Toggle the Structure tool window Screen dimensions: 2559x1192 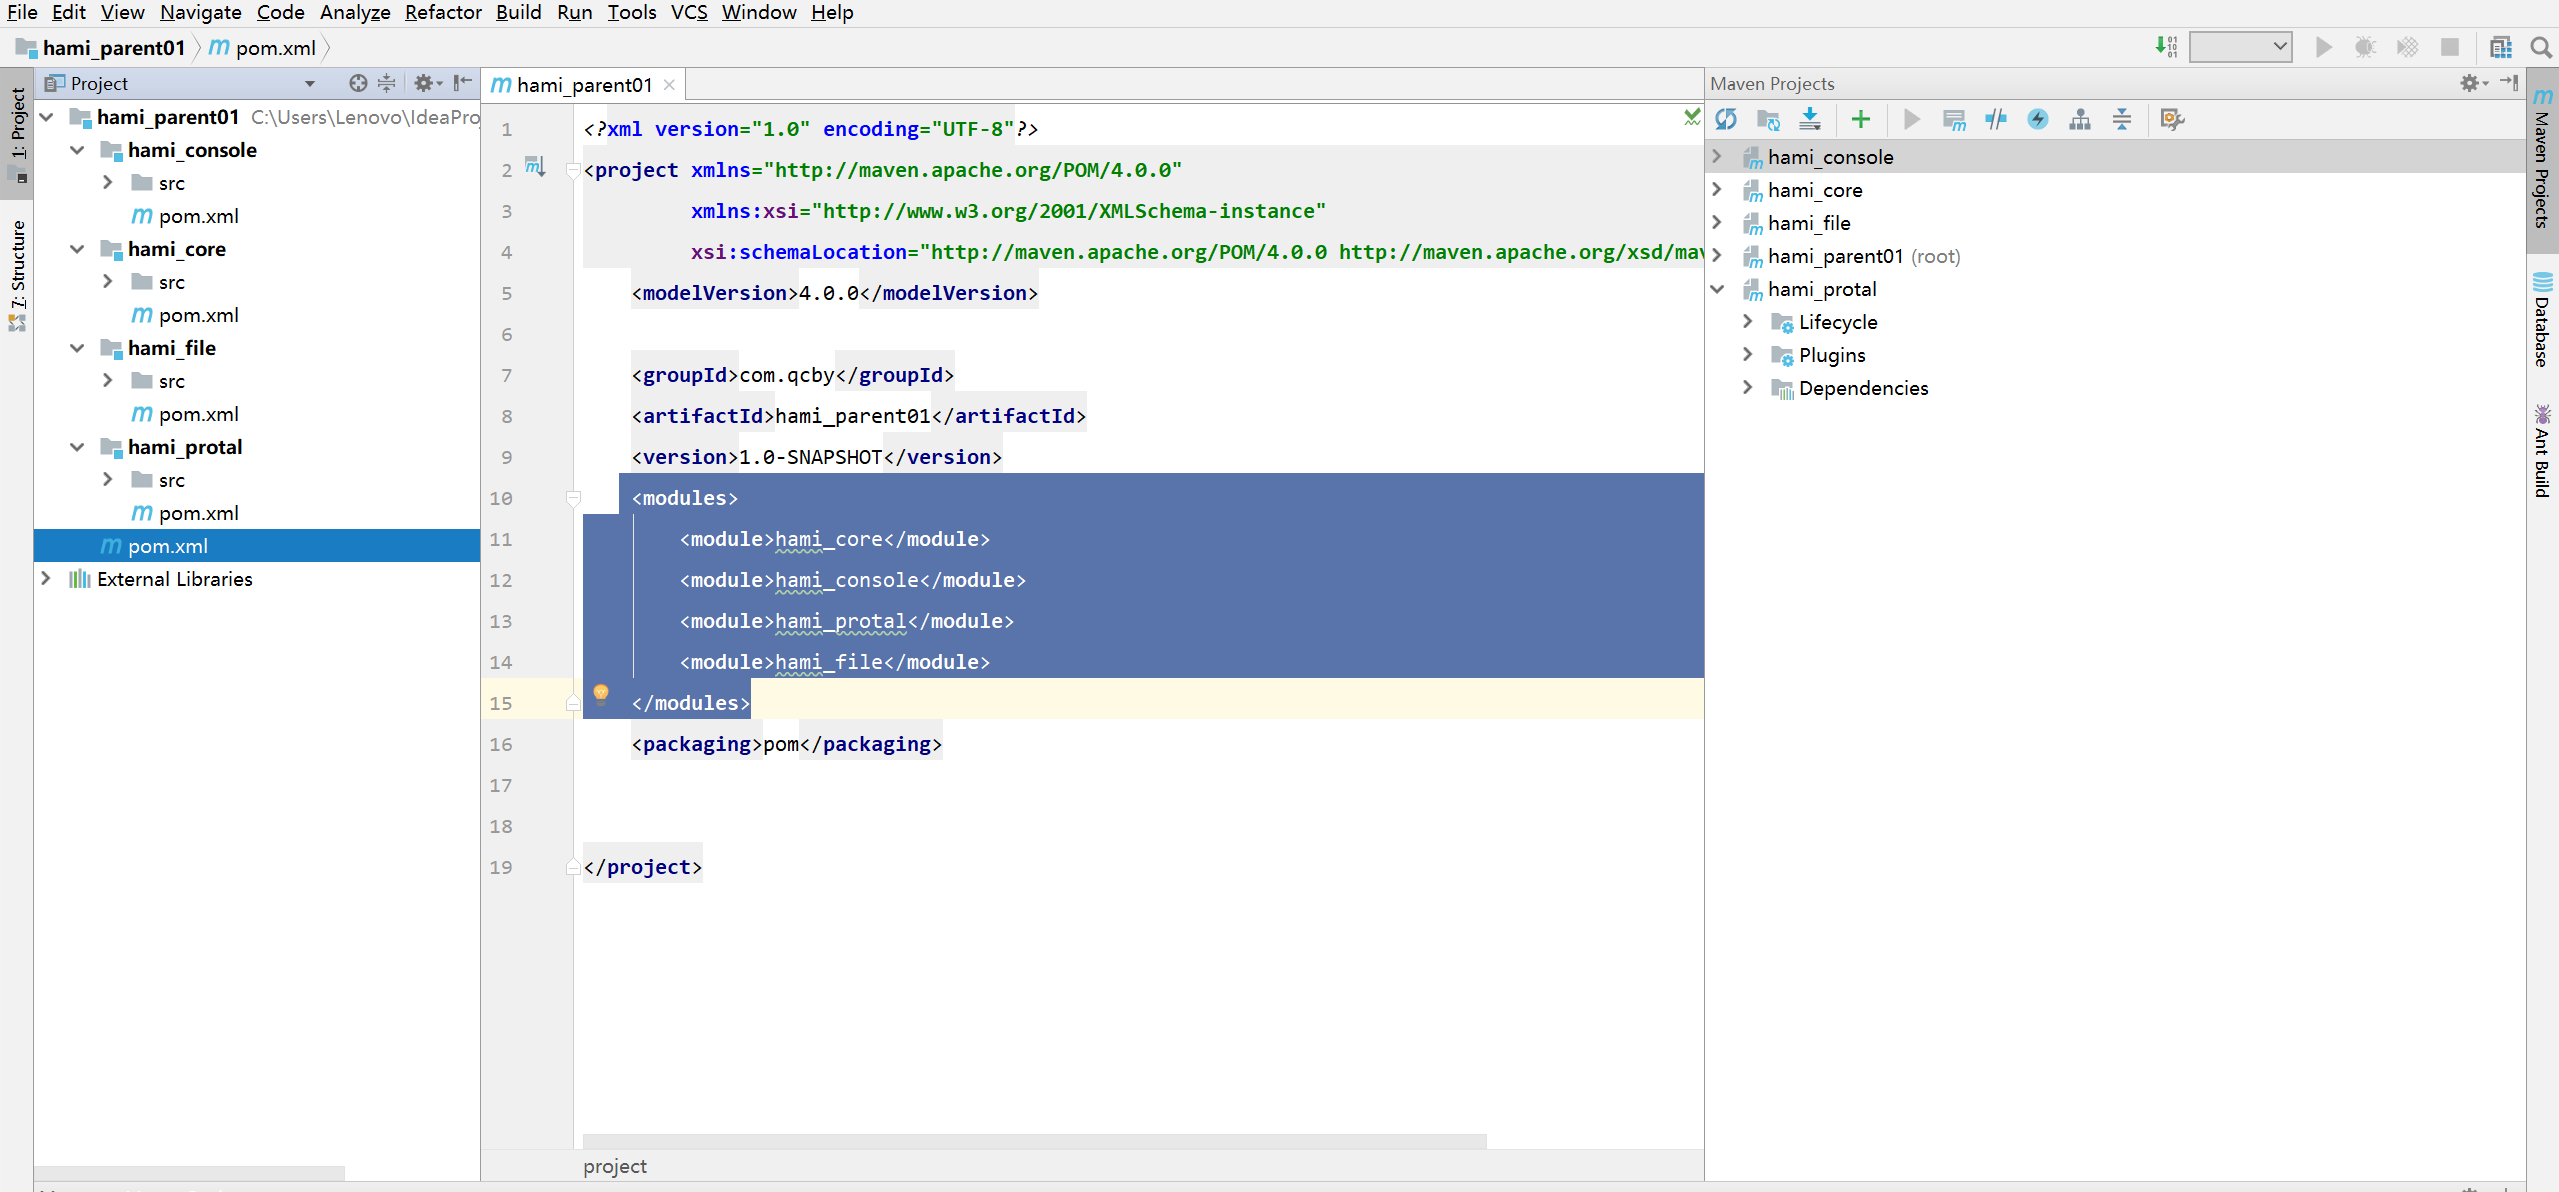17,275
